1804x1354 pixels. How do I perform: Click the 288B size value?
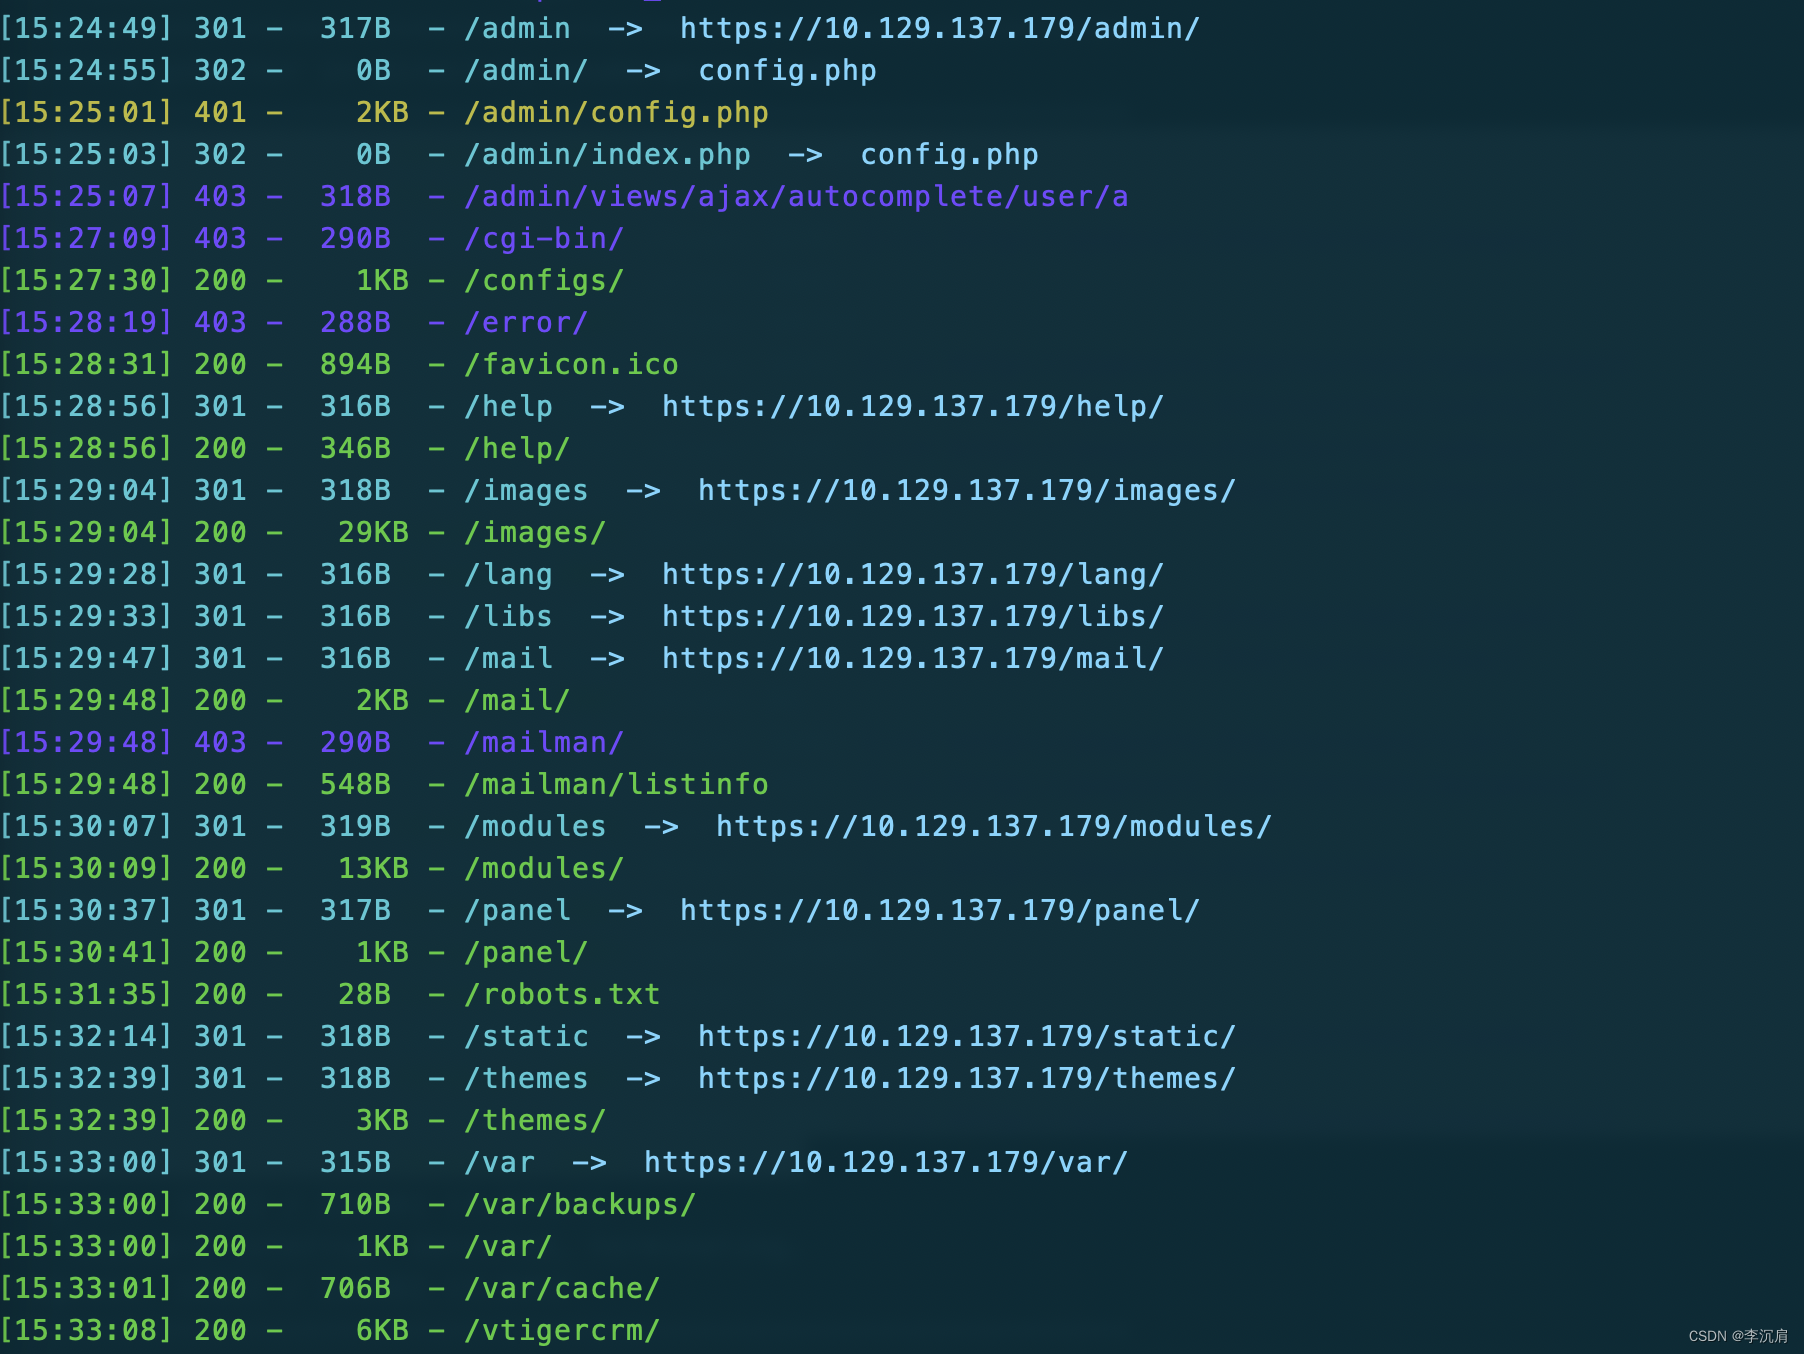click(355, 322)
